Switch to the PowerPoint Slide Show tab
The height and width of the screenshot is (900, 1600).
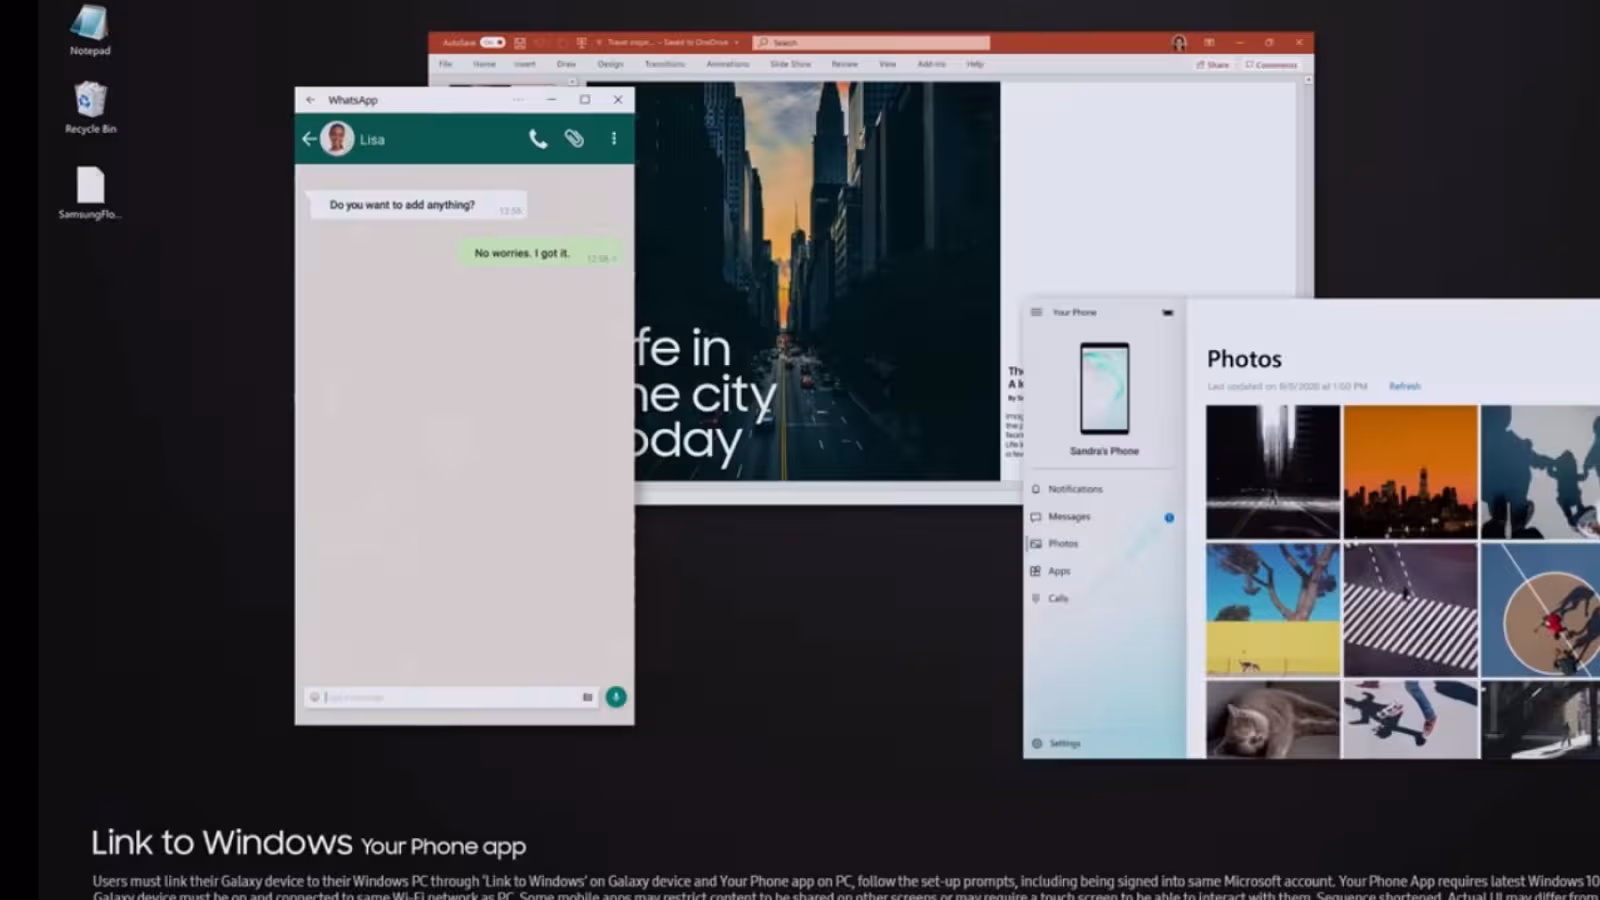tap(791, 64)
